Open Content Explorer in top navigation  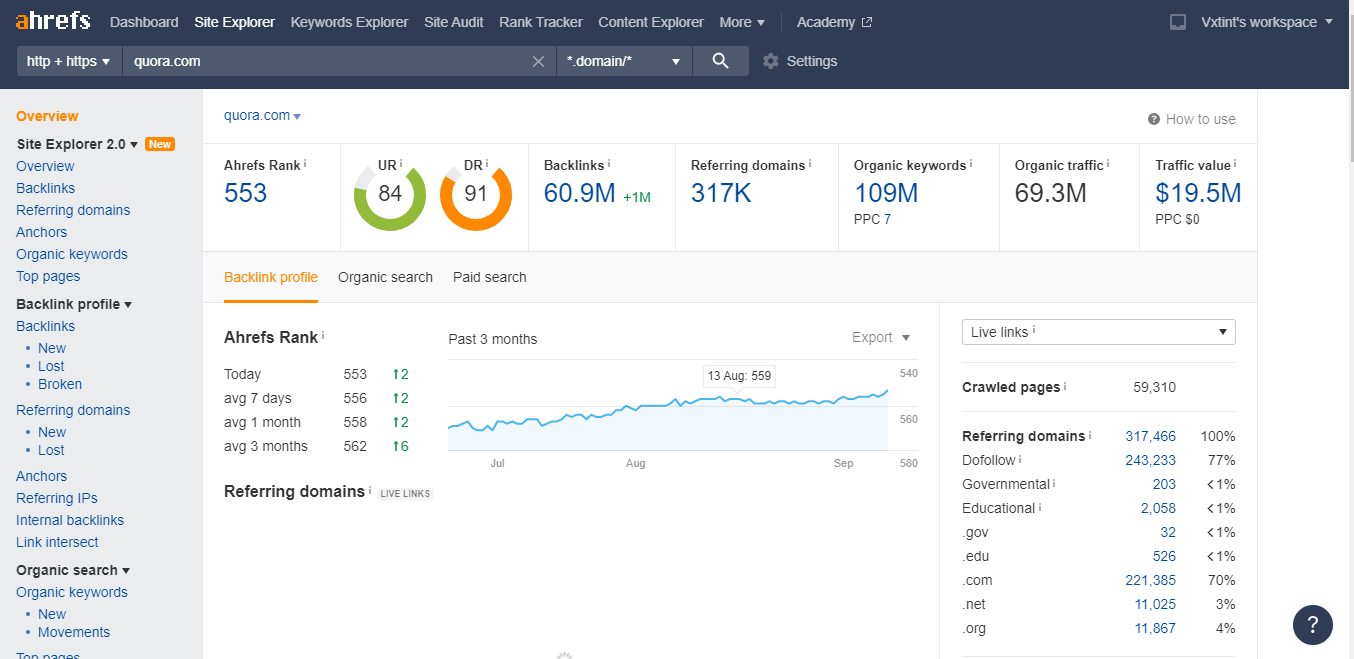[651, 22]
